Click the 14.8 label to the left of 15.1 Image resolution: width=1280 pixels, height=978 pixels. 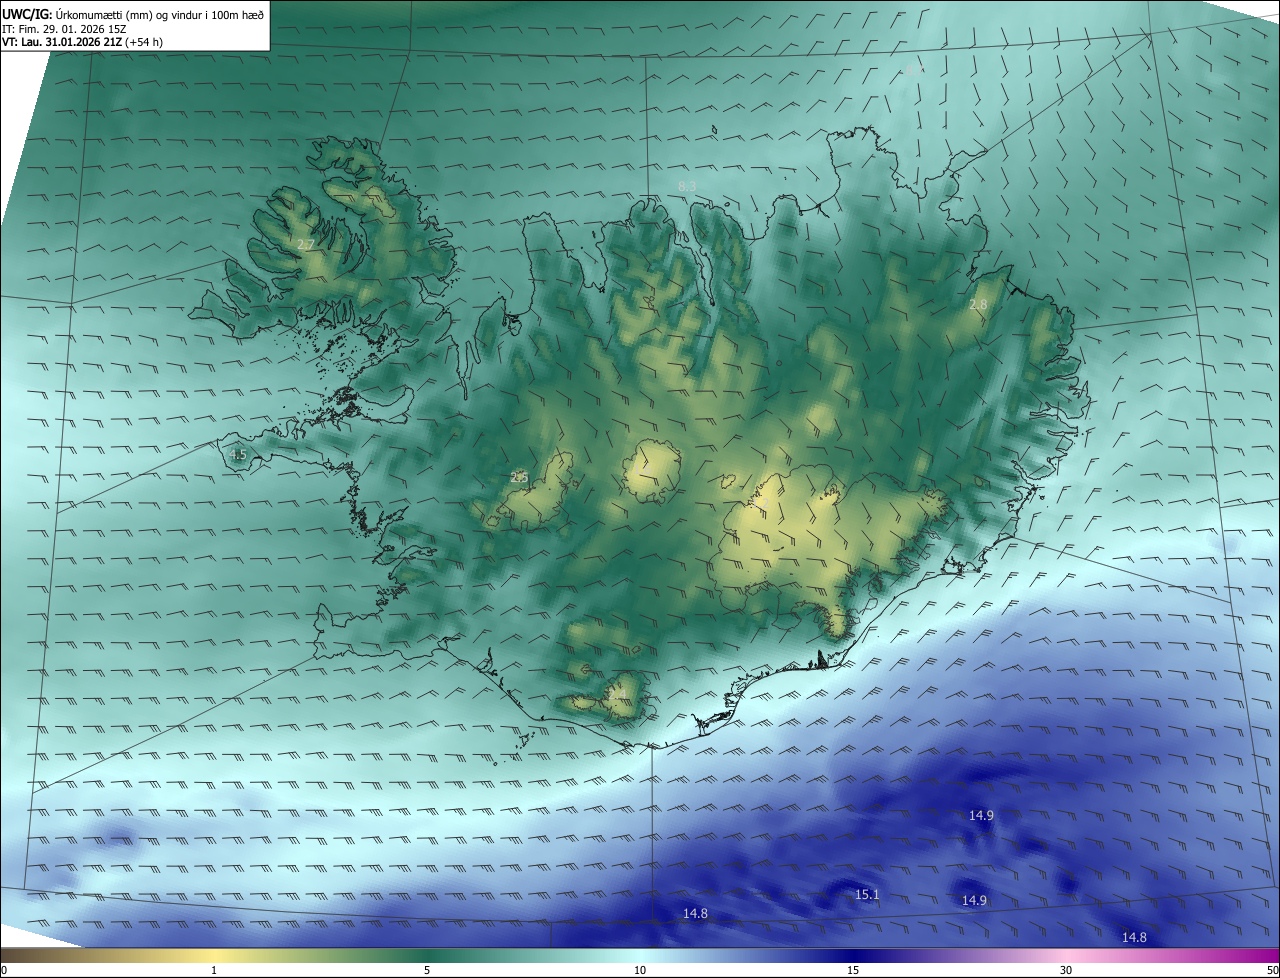click(695, 914)
